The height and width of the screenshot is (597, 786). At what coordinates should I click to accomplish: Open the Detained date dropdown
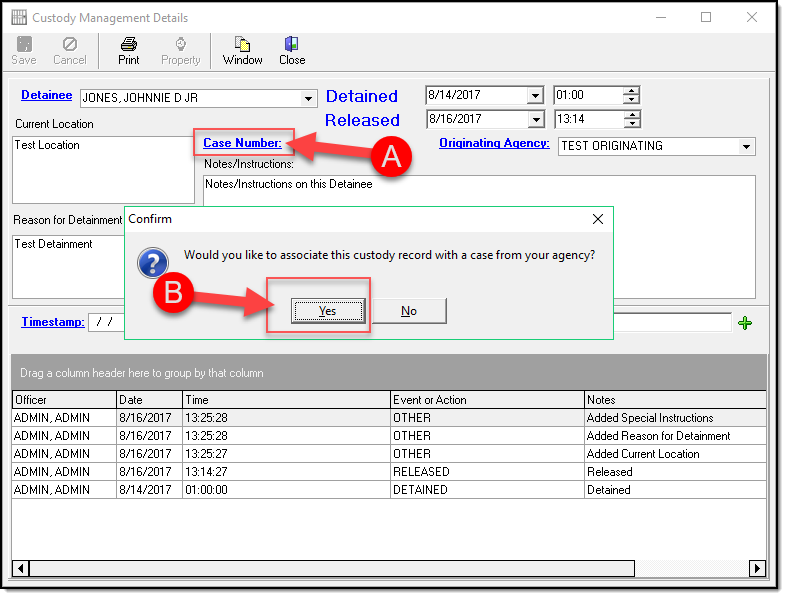pos(535,96)
